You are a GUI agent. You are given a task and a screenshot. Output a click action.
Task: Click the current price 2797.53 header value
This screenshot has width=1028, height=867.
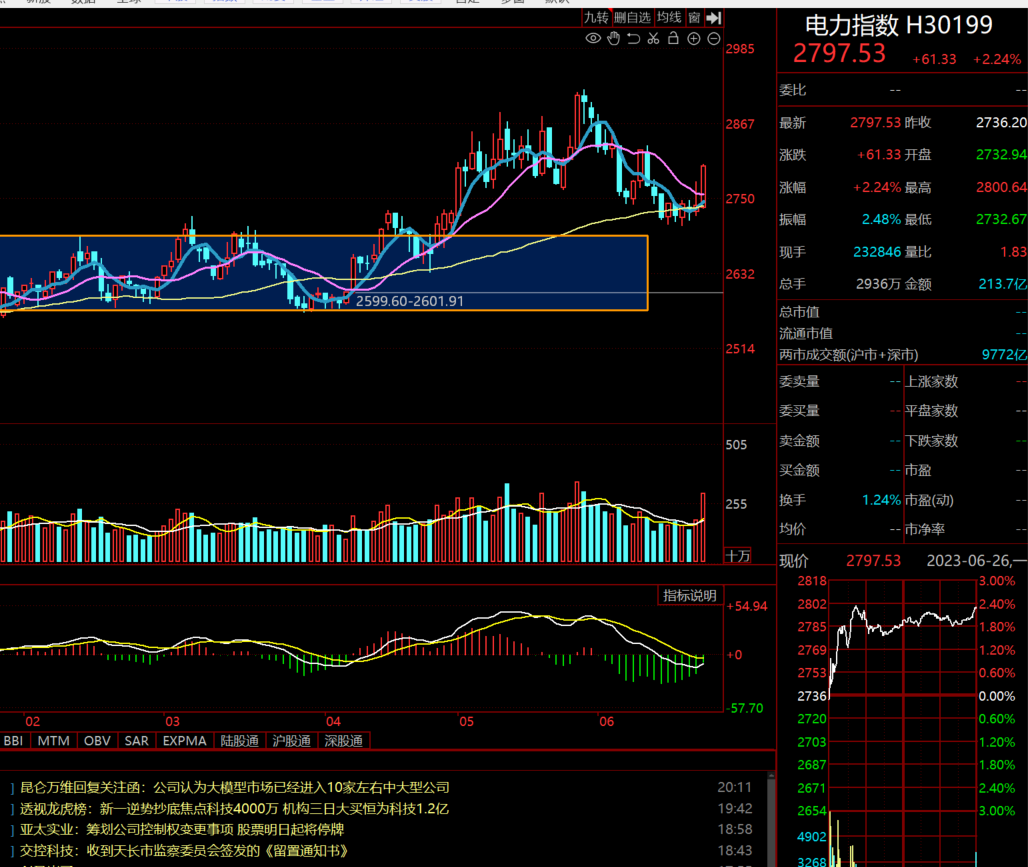[839, 53]
